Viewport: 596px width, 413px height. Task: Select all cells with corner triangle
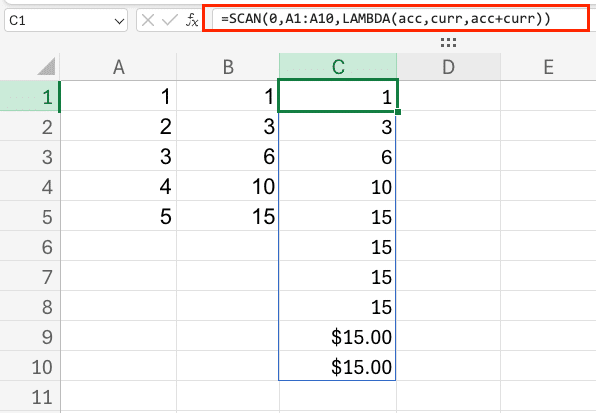46,66
